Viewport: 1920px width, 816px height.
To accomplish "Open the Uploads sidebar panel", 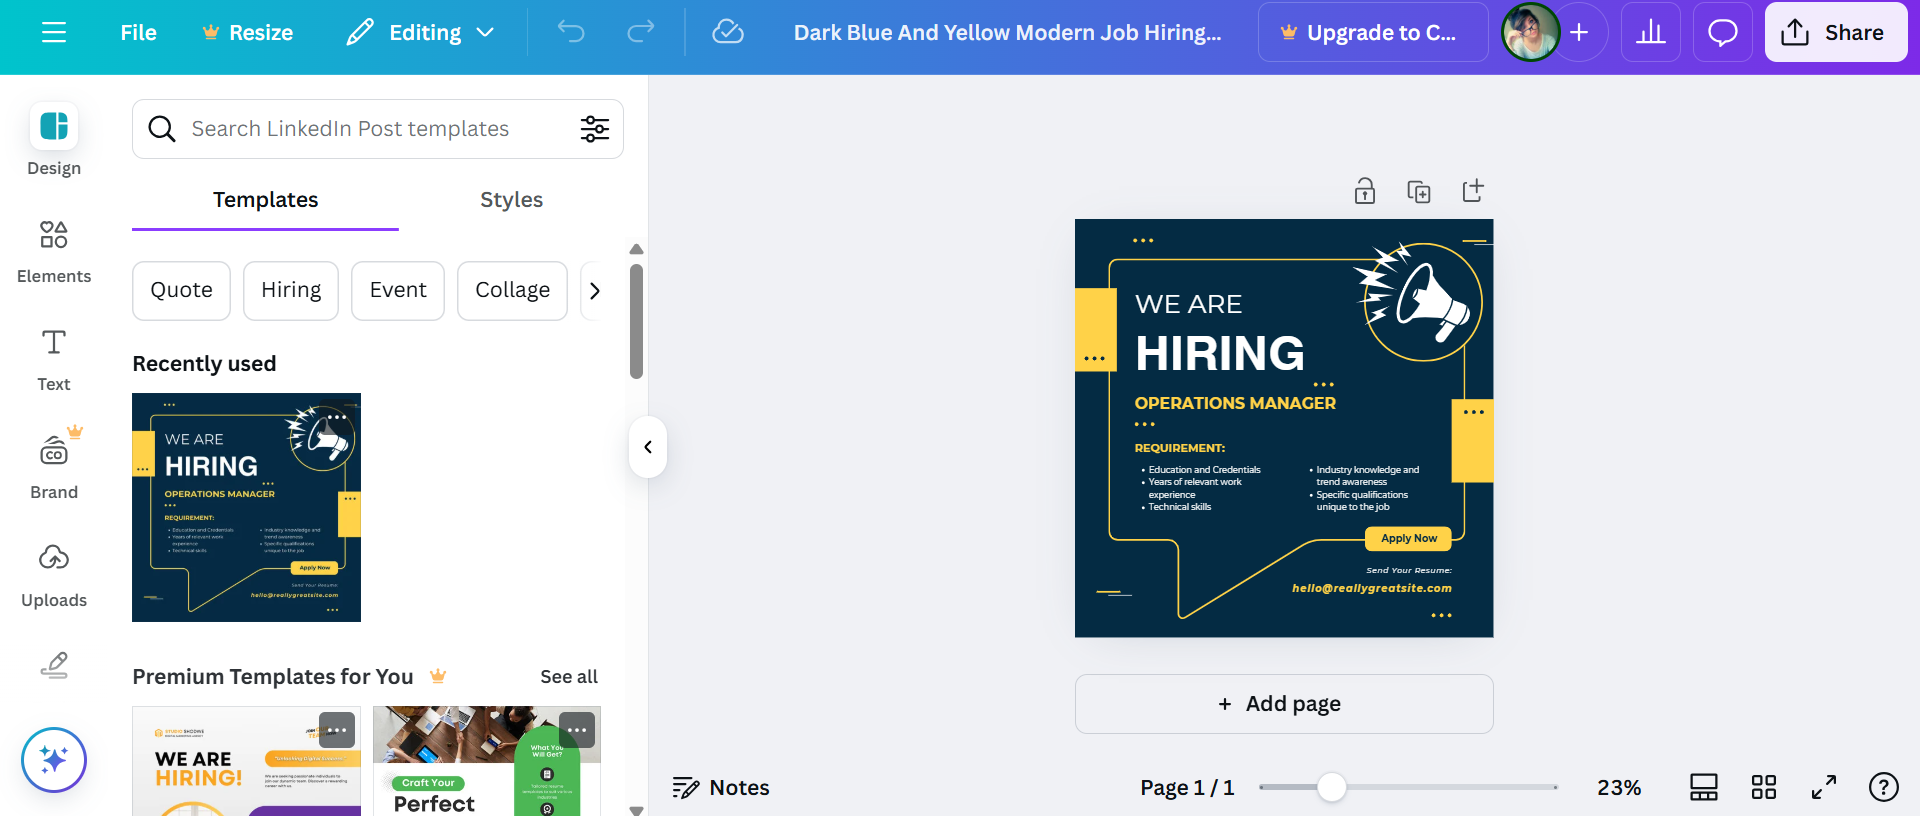I will 54,575.
